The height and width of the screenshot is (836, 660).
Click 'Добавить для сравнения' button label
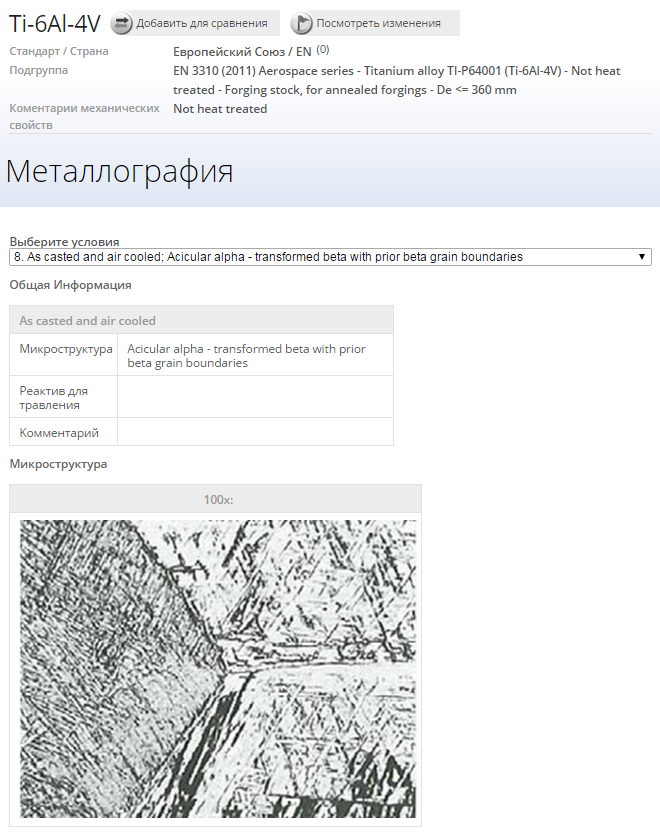(202, 23)
